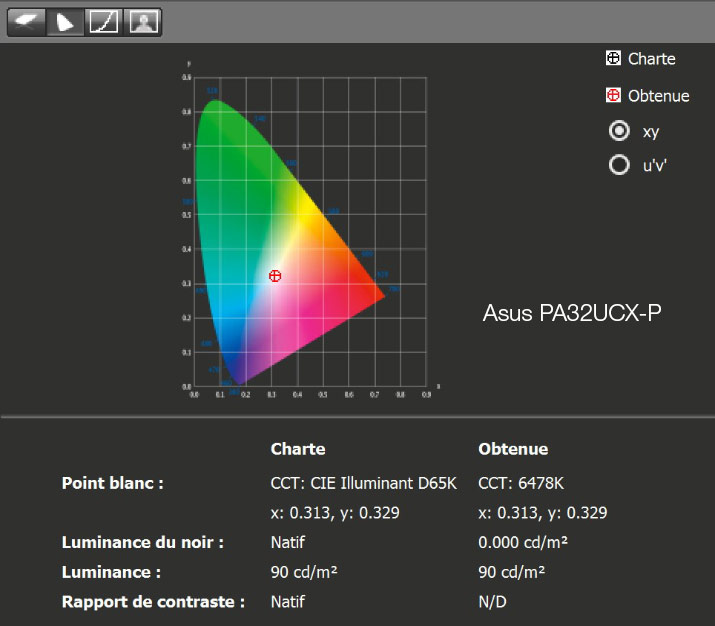Click the Obtenue column header

coord(513,449)
